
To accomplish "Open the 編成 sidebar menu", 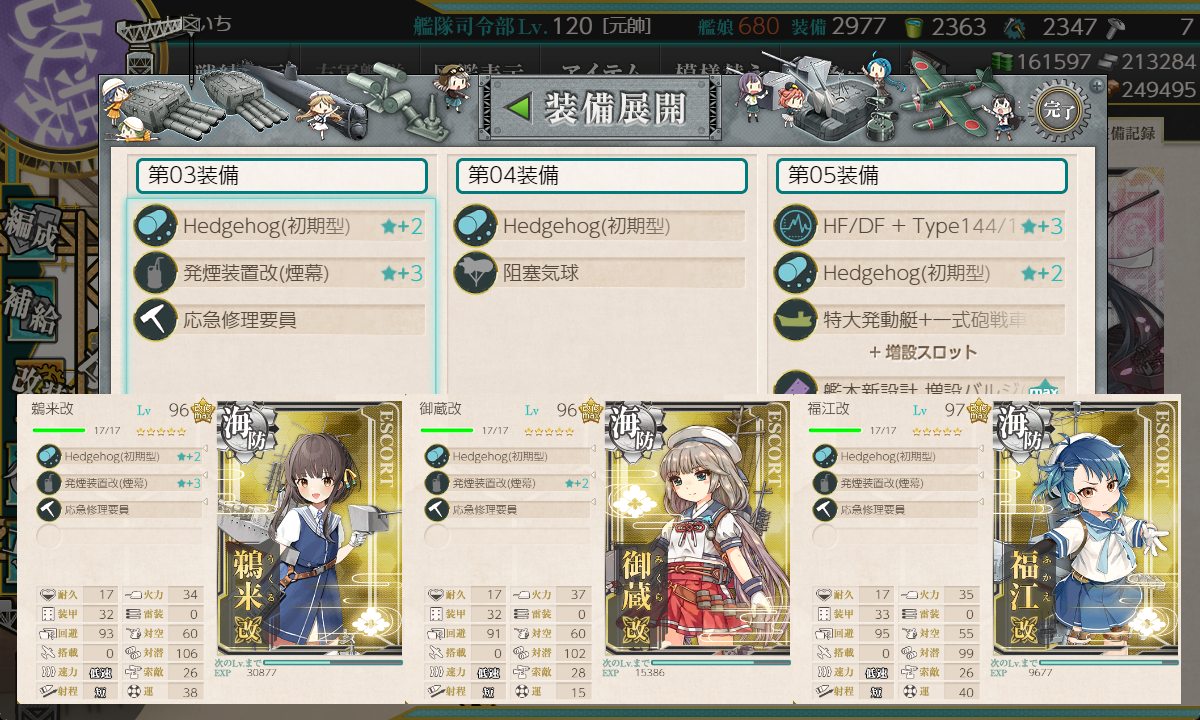I will tap(28, 228).
